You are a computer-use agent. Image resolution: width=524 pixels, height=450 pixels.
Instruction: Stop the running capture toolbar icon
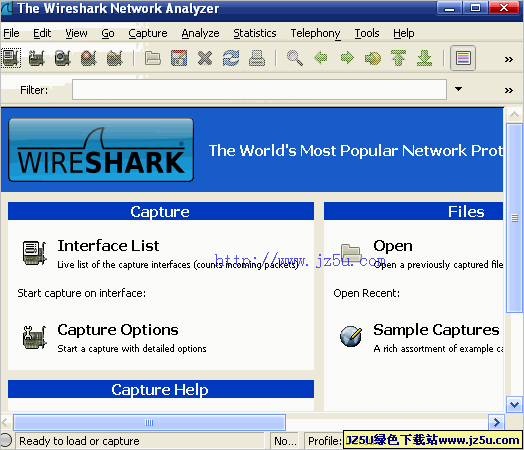89,58
